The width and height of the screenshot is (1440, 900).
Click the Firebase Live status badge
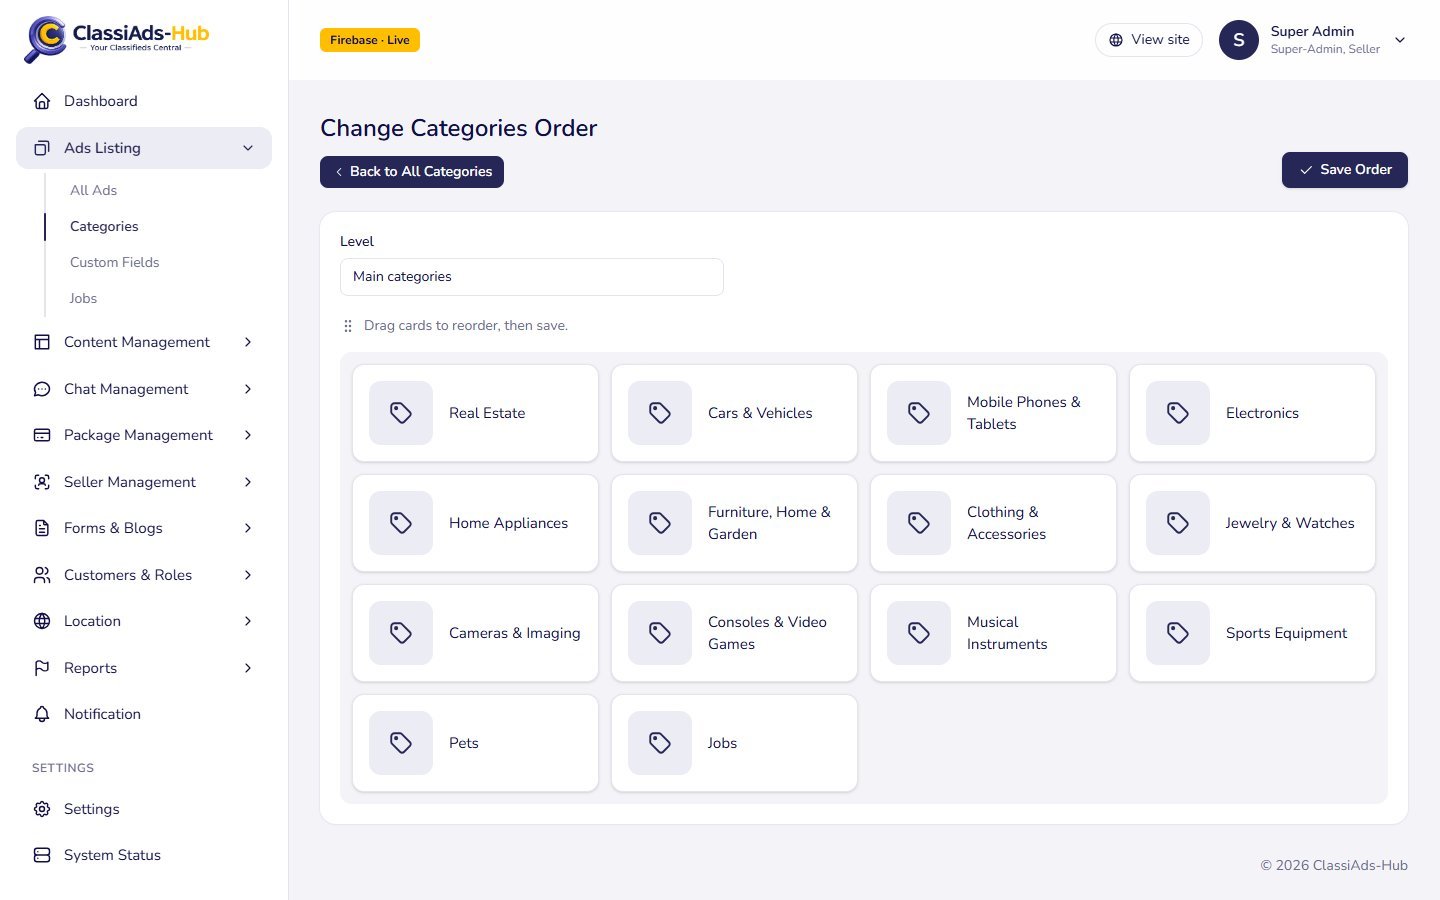pyautogui.click(x=370, y=40)
